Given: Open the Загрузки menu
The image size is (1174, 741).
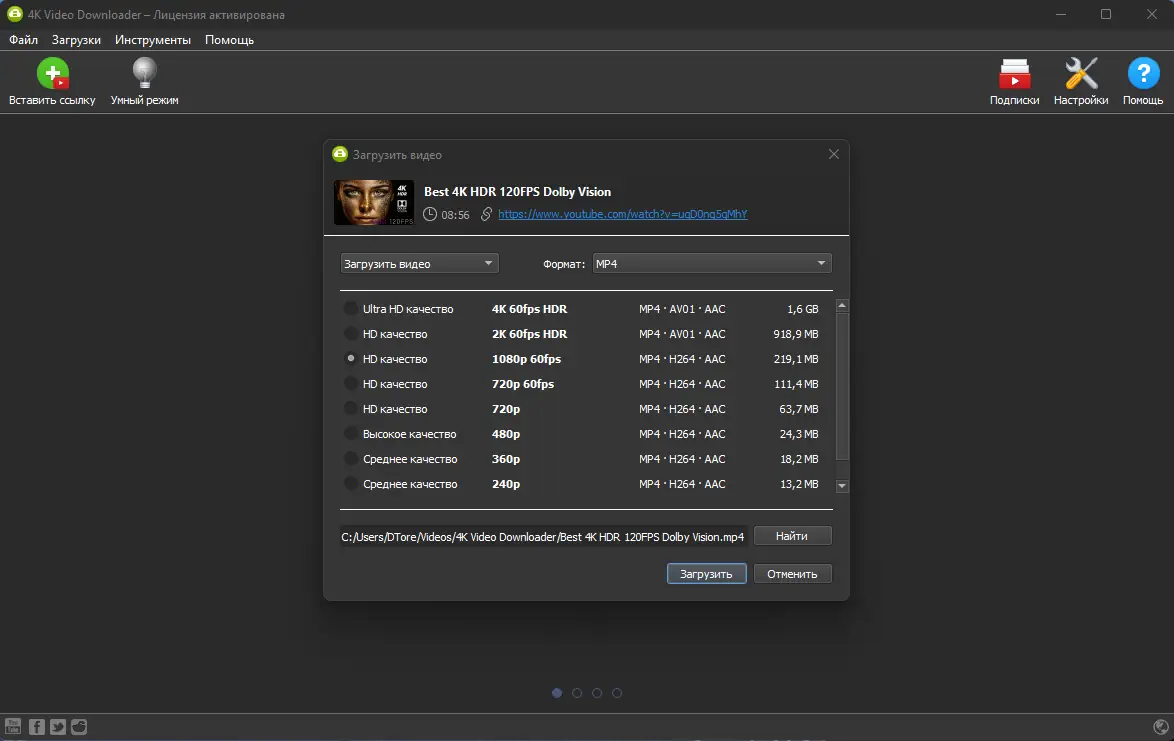Looking at the screenshot, I should pos(76,40).
